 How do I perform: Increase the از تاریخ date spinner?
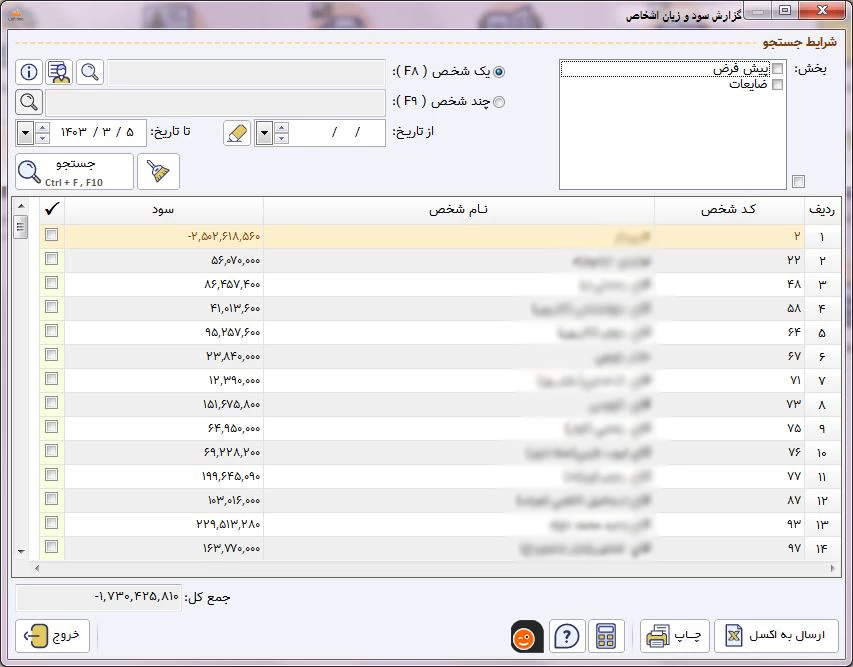tap(281, 128)
